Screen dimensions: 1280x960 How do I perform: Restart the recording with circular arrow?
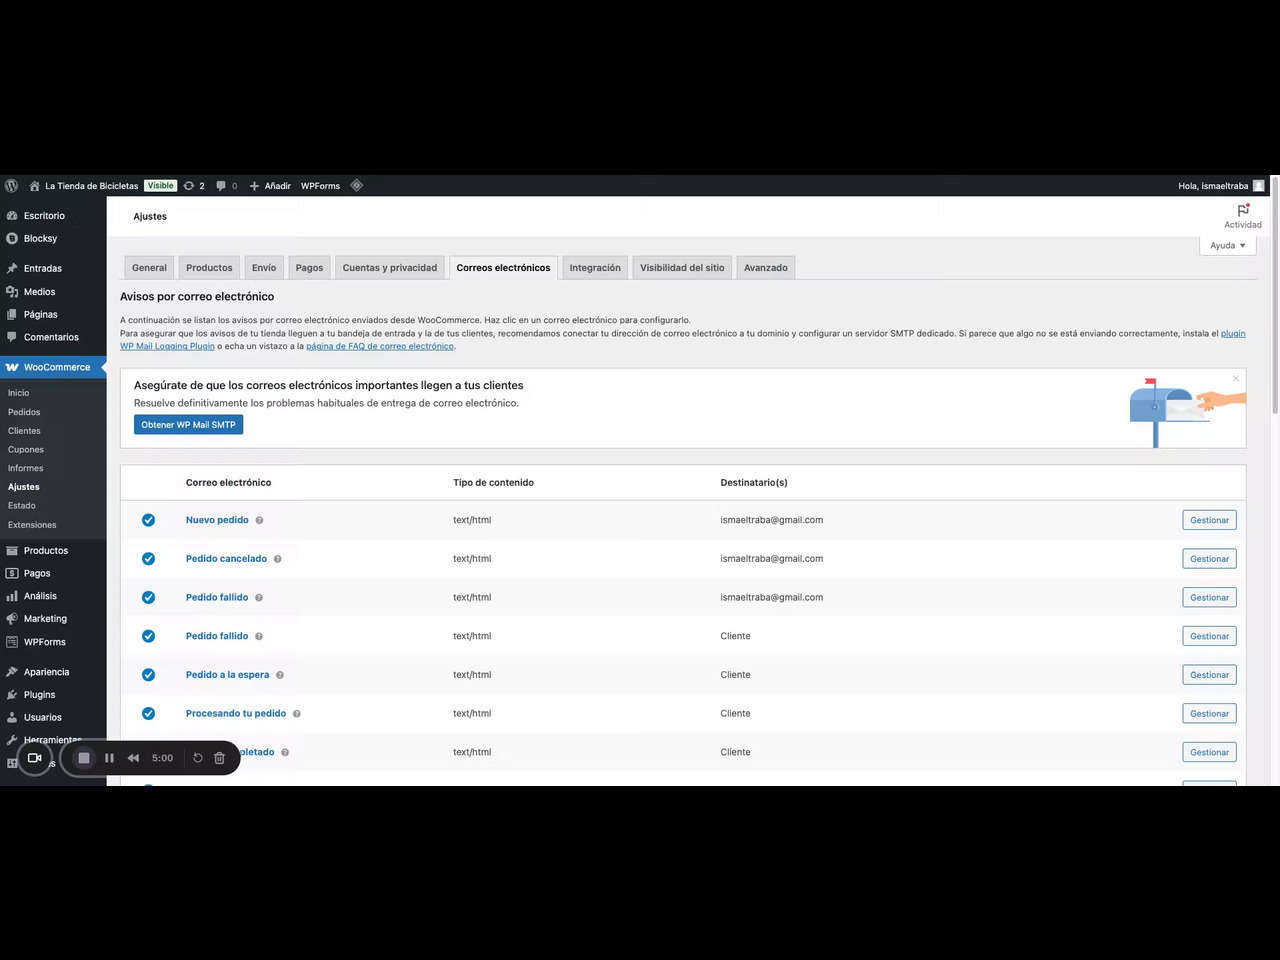click(198, 758)
